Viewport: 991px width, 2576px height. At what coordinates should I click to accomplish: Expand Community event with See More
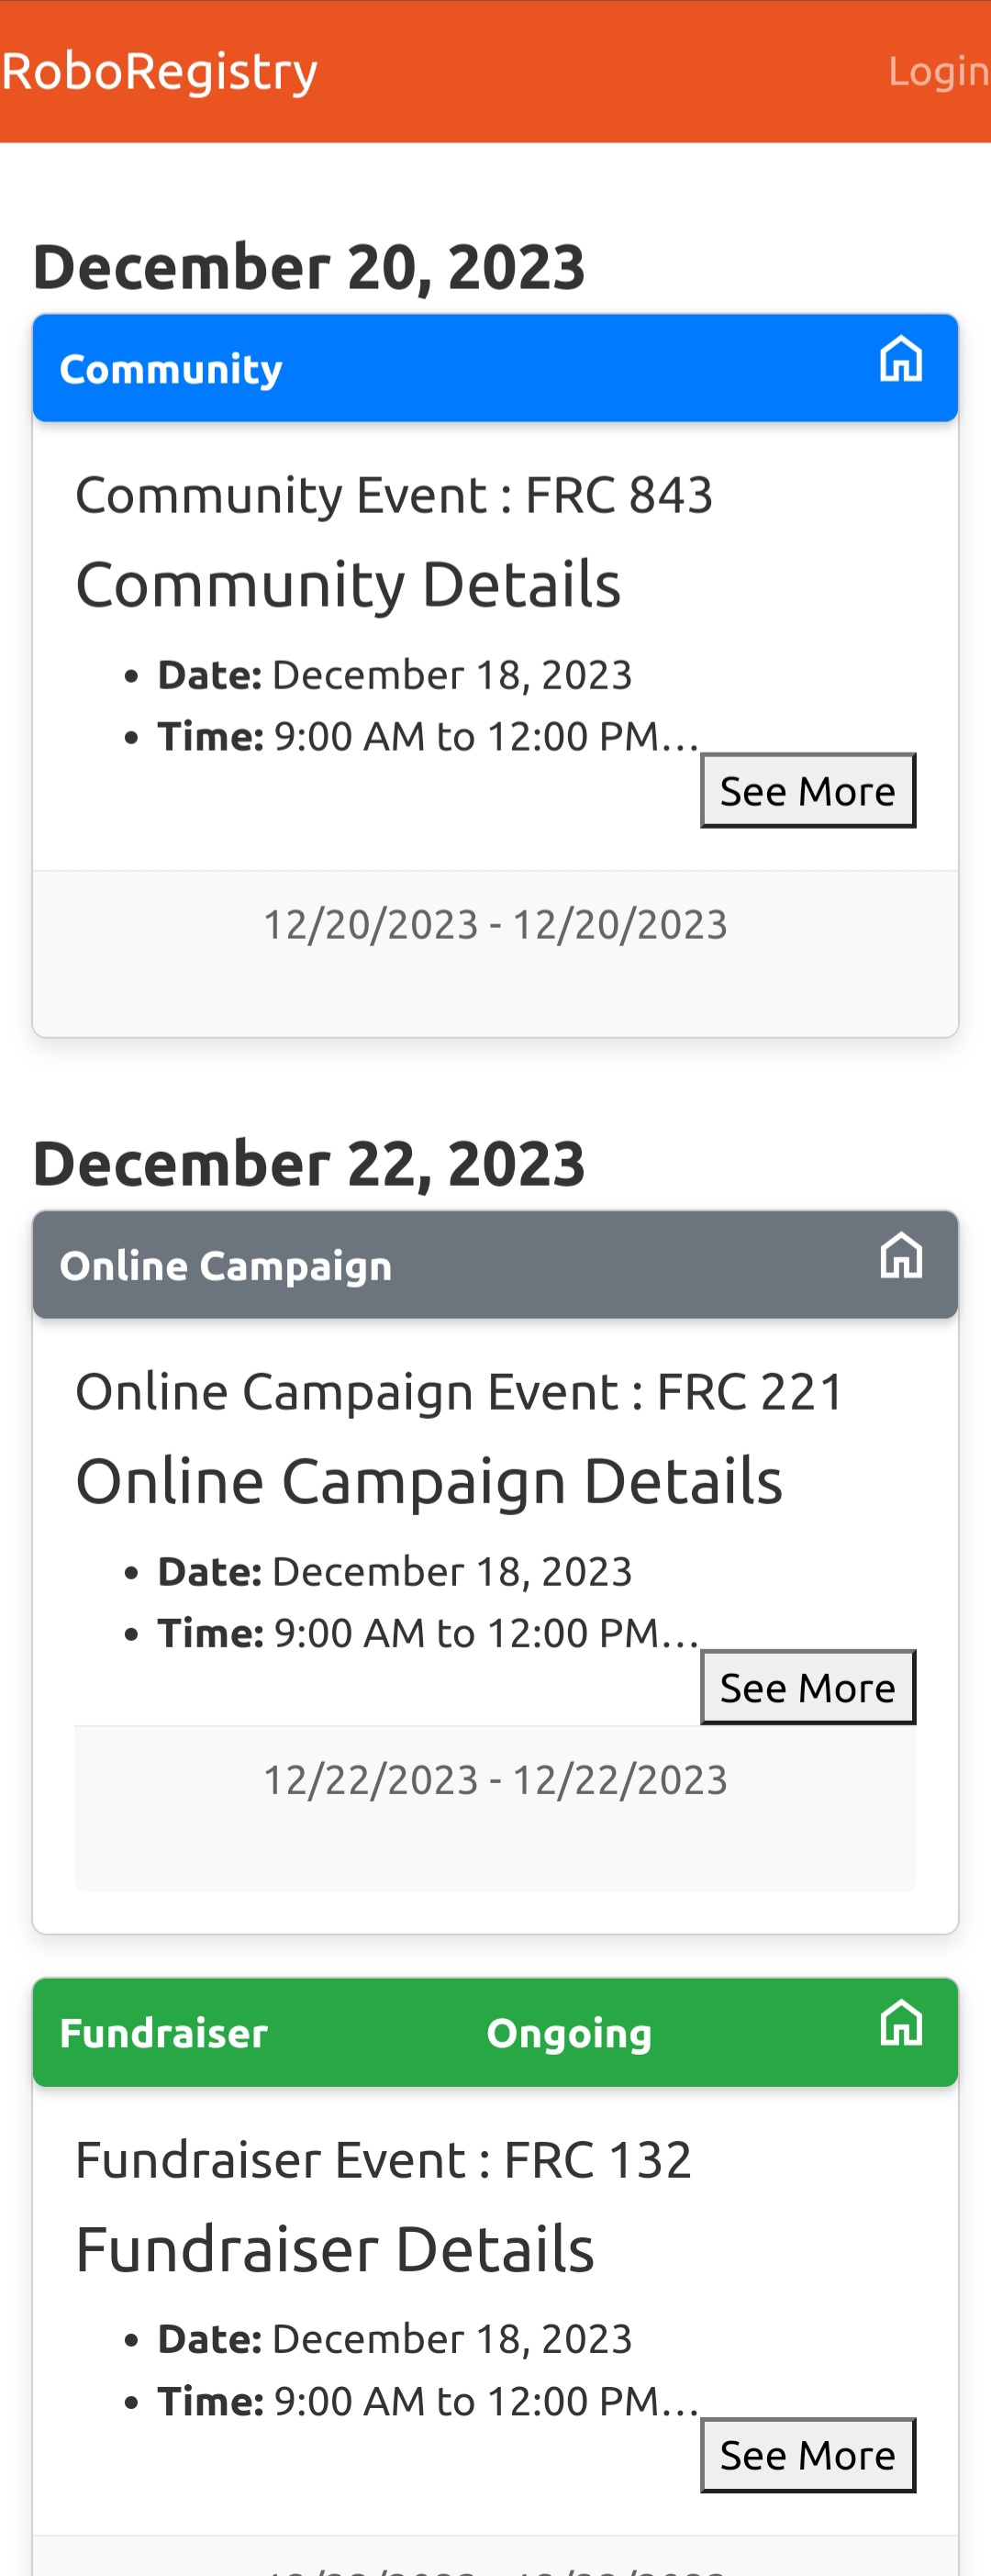tap(807, 790)
